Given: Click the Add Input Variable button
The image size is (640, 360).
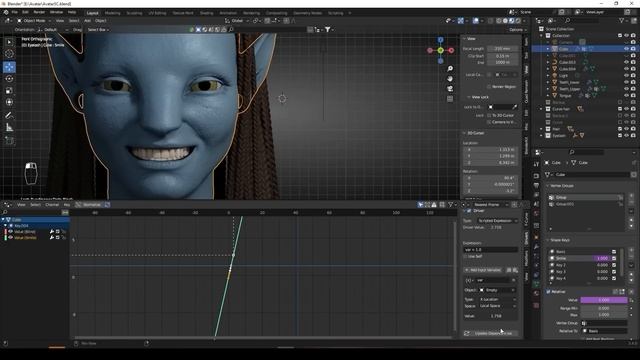Looking at the screenshot, I should point(482,270).
